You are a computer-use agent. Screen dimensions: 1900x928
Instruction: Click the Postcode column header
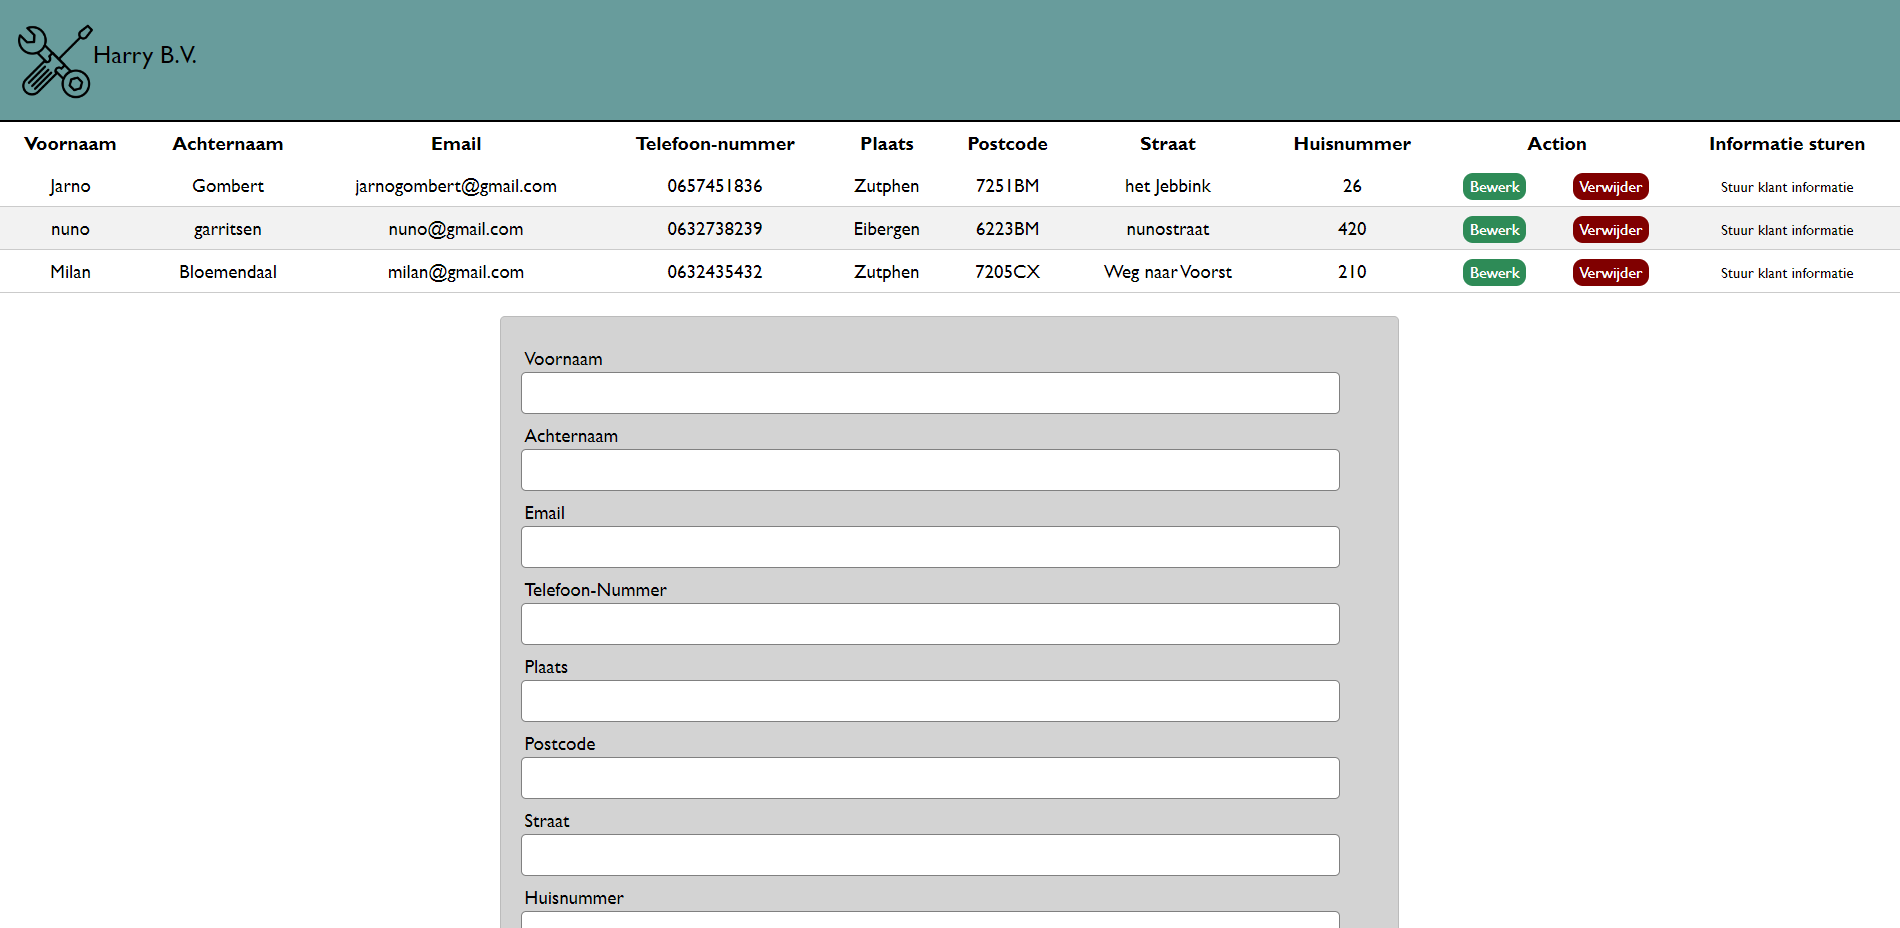point(1007,144)
